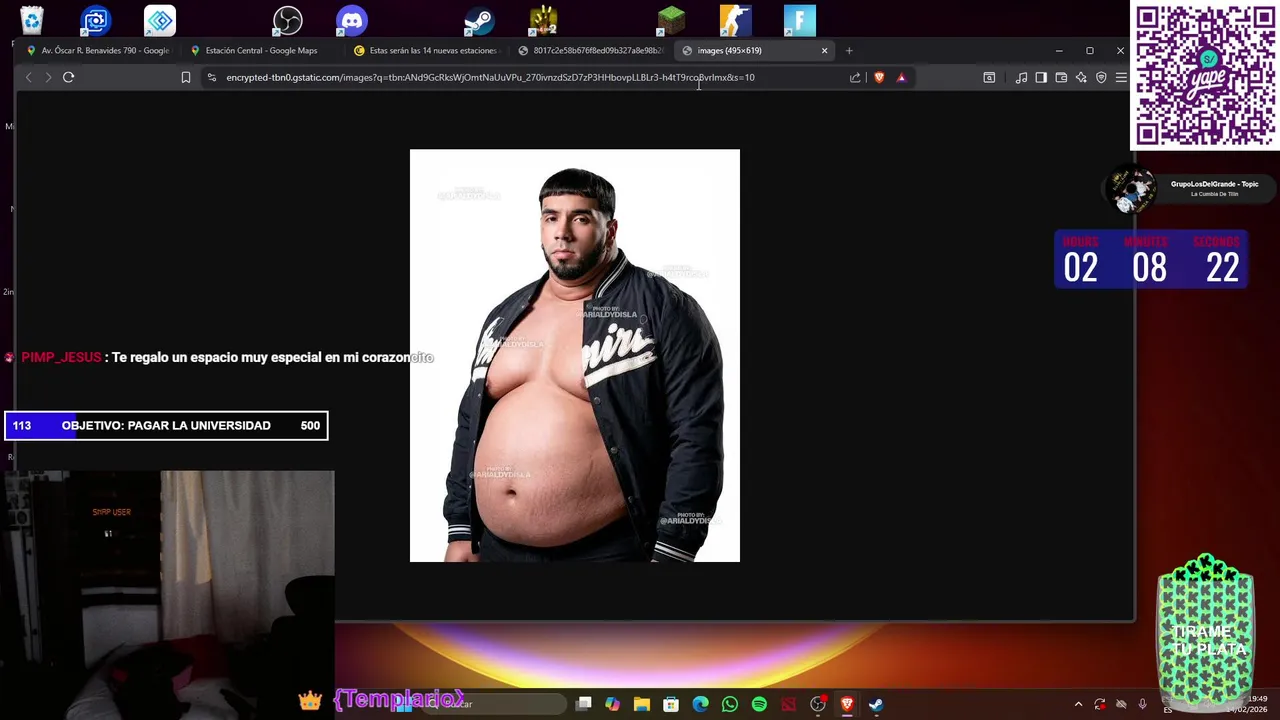
Task: Launch OBS Studio from the desktop
Action: (x=288, y=20)
